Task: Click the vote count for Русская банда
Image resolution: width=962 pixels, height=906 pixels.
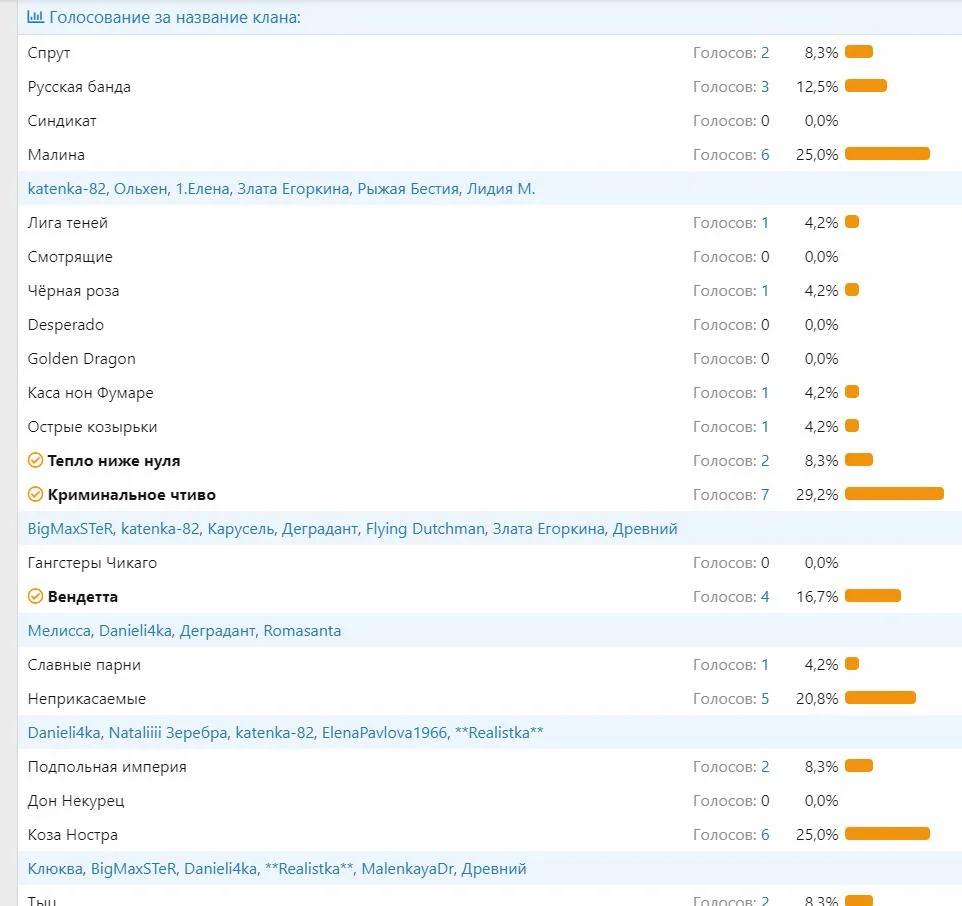Action: pos(765,87)
